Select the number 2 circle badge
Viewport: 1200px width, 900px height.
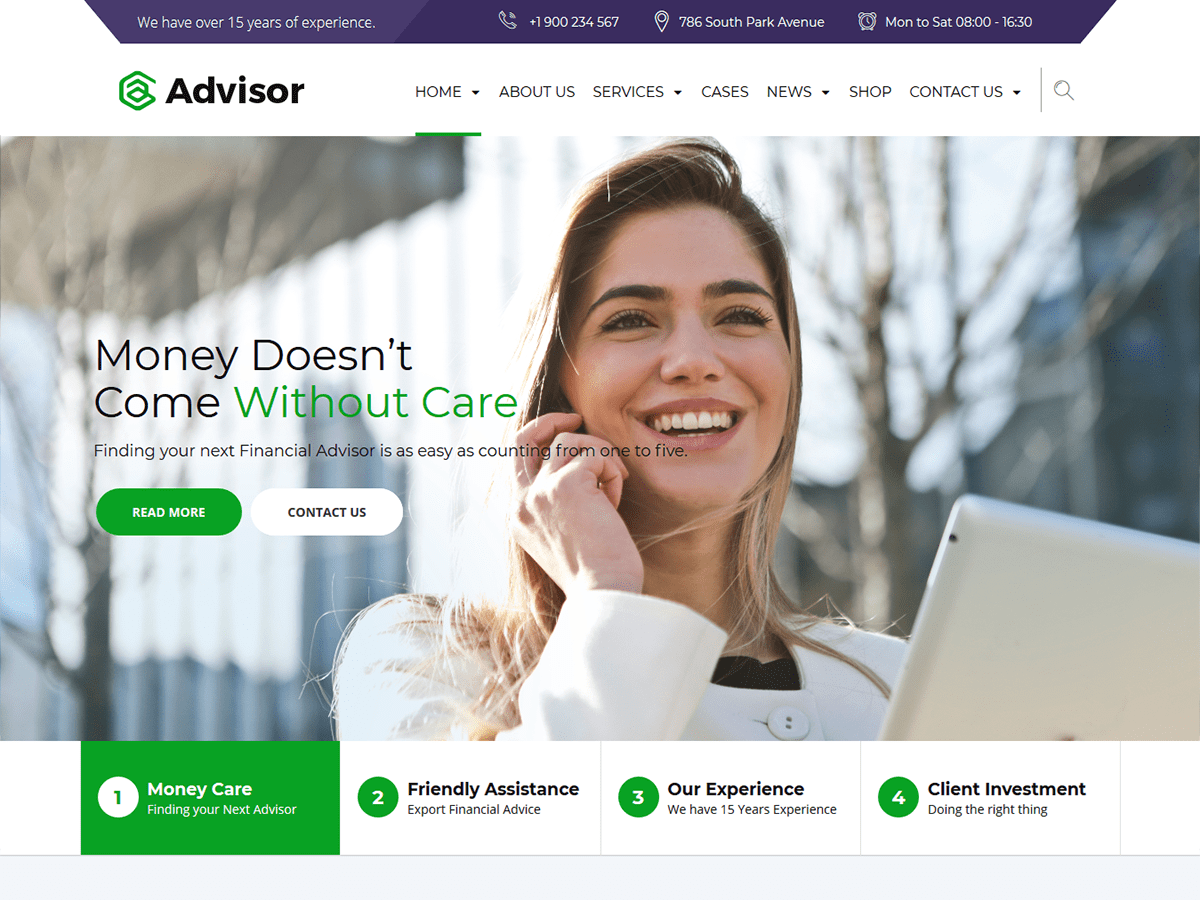[x=378, y=798]
